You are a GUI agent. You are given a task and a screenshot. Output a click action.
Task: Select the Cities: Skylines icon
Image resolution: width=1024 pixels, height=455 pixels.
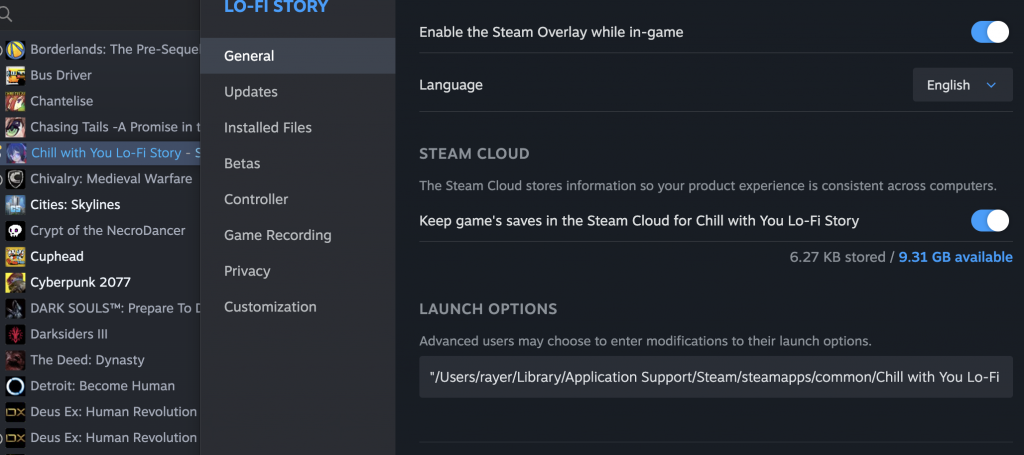click(15, 204)
